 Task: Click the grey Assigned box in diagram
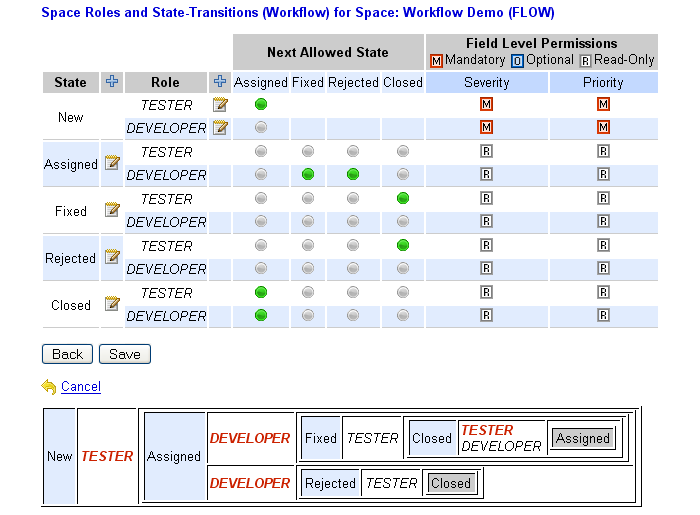[x=583, y=438]
